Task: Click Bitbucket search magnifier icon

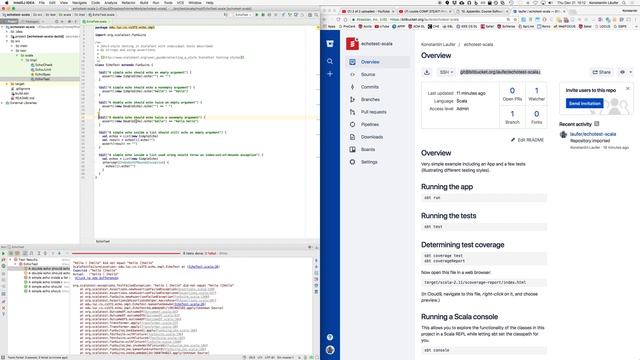Action: pyautogui.click(x=330, y=61)
